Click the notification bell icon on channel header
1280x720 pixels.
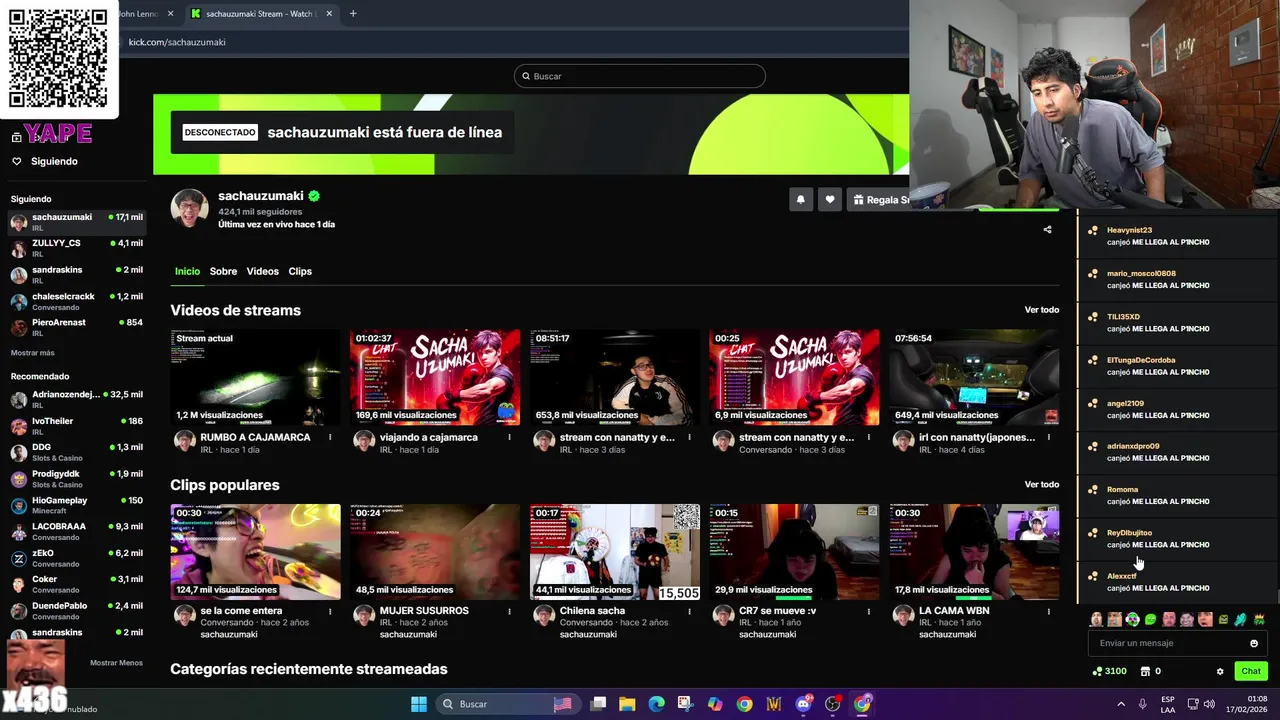tap(800, 200)
